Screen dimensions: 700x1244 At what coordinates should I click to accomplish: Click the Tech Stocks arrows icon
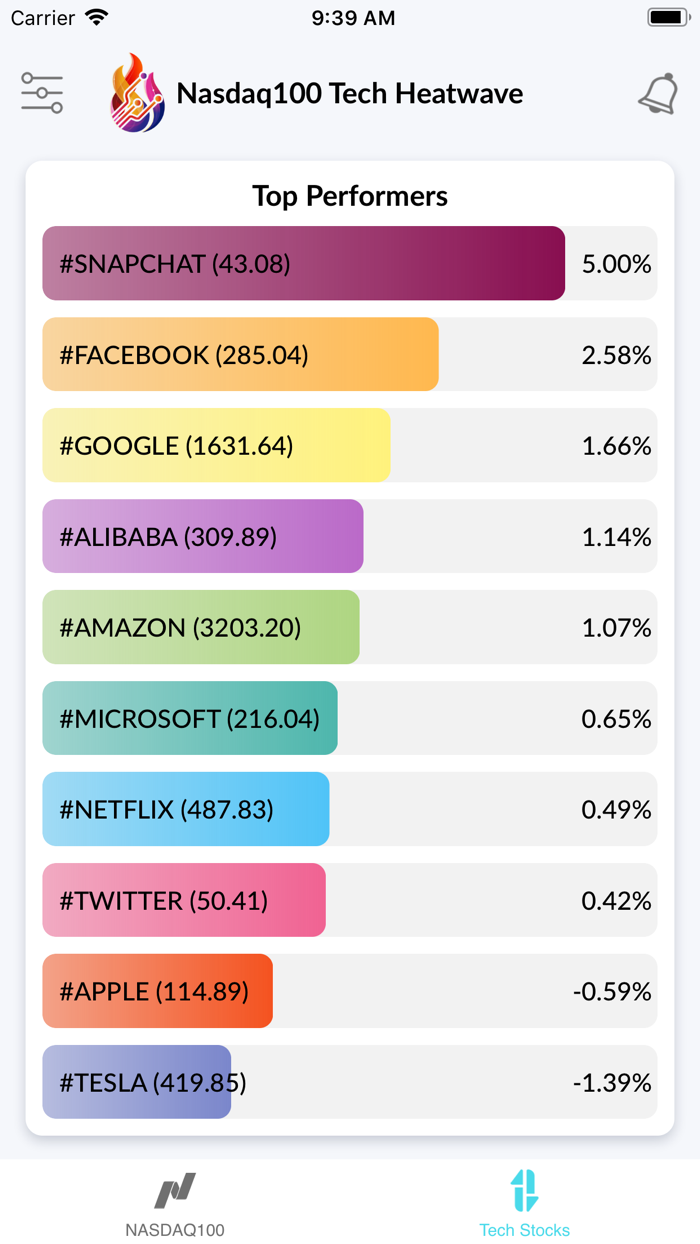click(x=524, y=1194)
